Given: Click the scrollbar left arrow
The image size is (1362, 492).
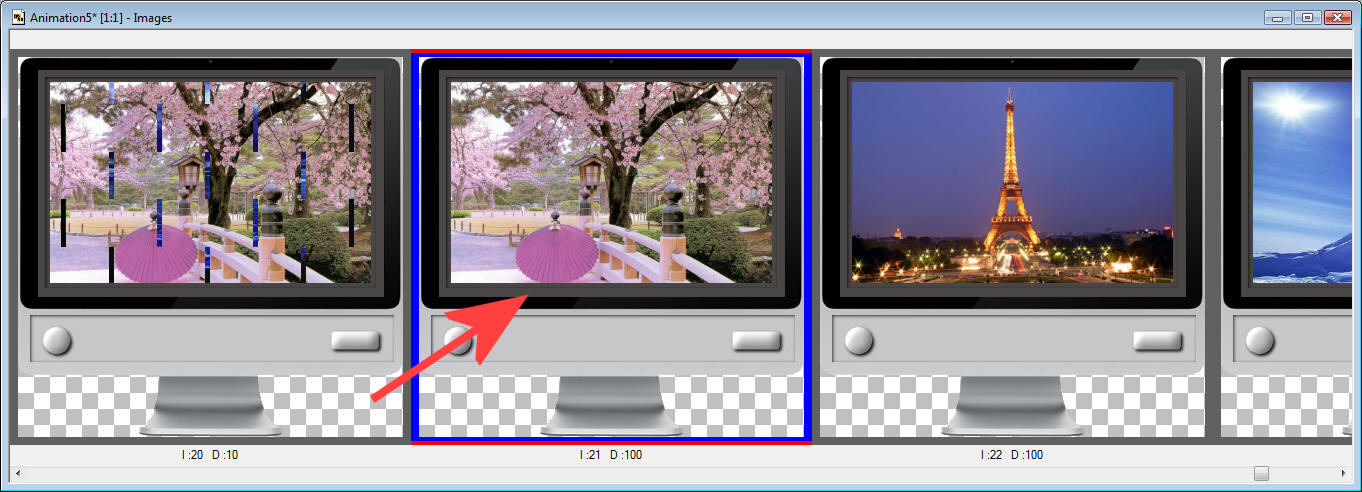Looking at the screenshot, I should pyautogui.click(x=17, y=473).
